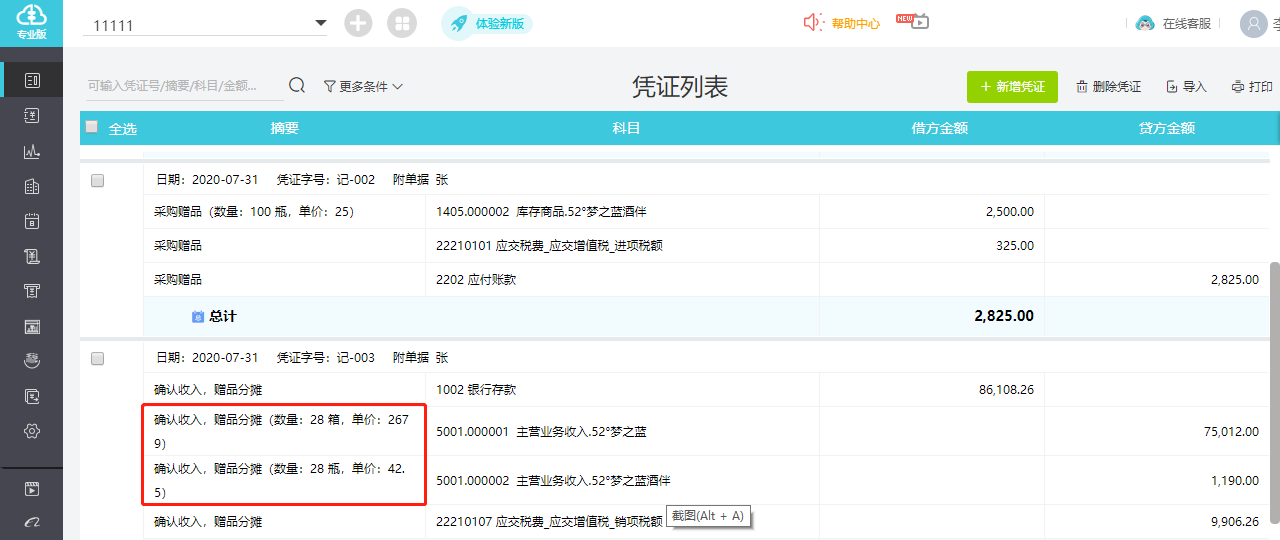Click the round four-square grid icon
Screen dimensions: 1280x540
[x=402, y=23]
